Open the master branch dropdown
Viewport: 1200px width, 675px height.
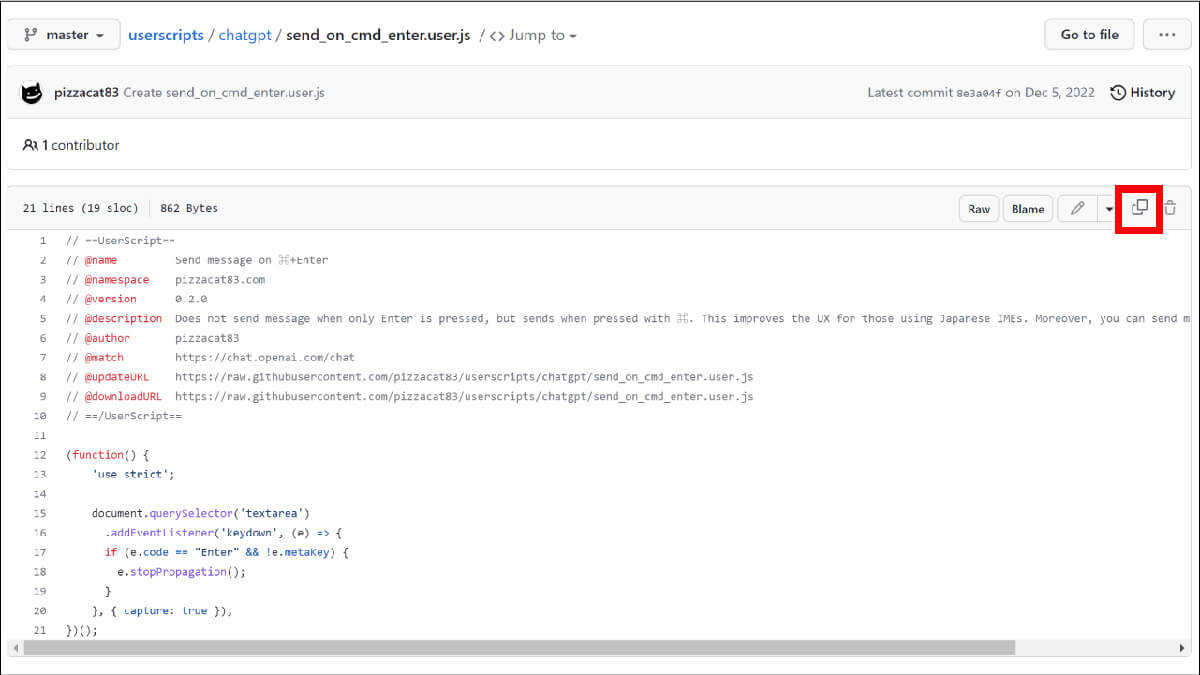(x=64, y=35)
